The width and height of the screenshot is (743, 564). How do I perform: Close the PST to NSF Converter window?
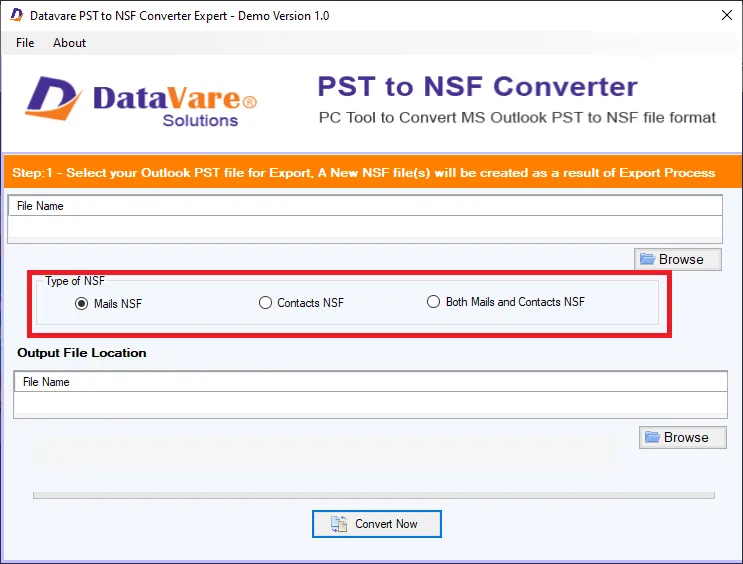(727, 15)
